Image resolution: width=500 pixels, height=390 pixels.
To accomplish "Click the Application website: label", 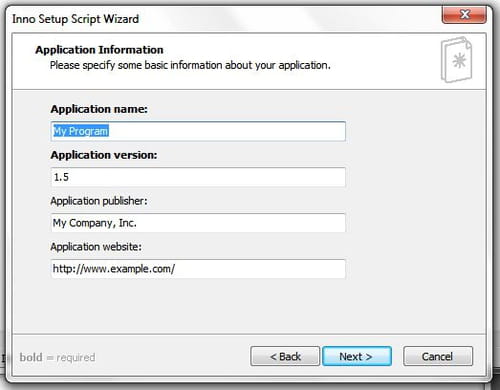I will 96,247.
